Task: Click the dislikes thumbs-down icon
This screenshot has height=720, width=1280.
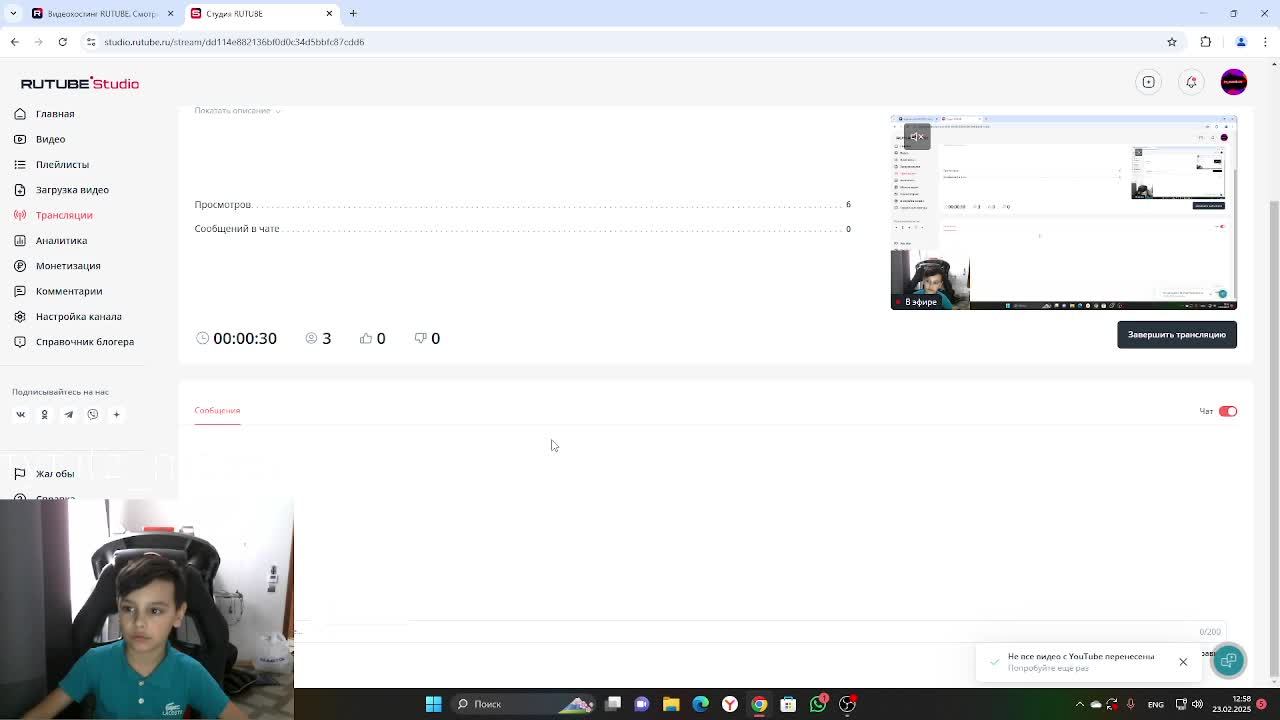Action: [x=420, y=338]
